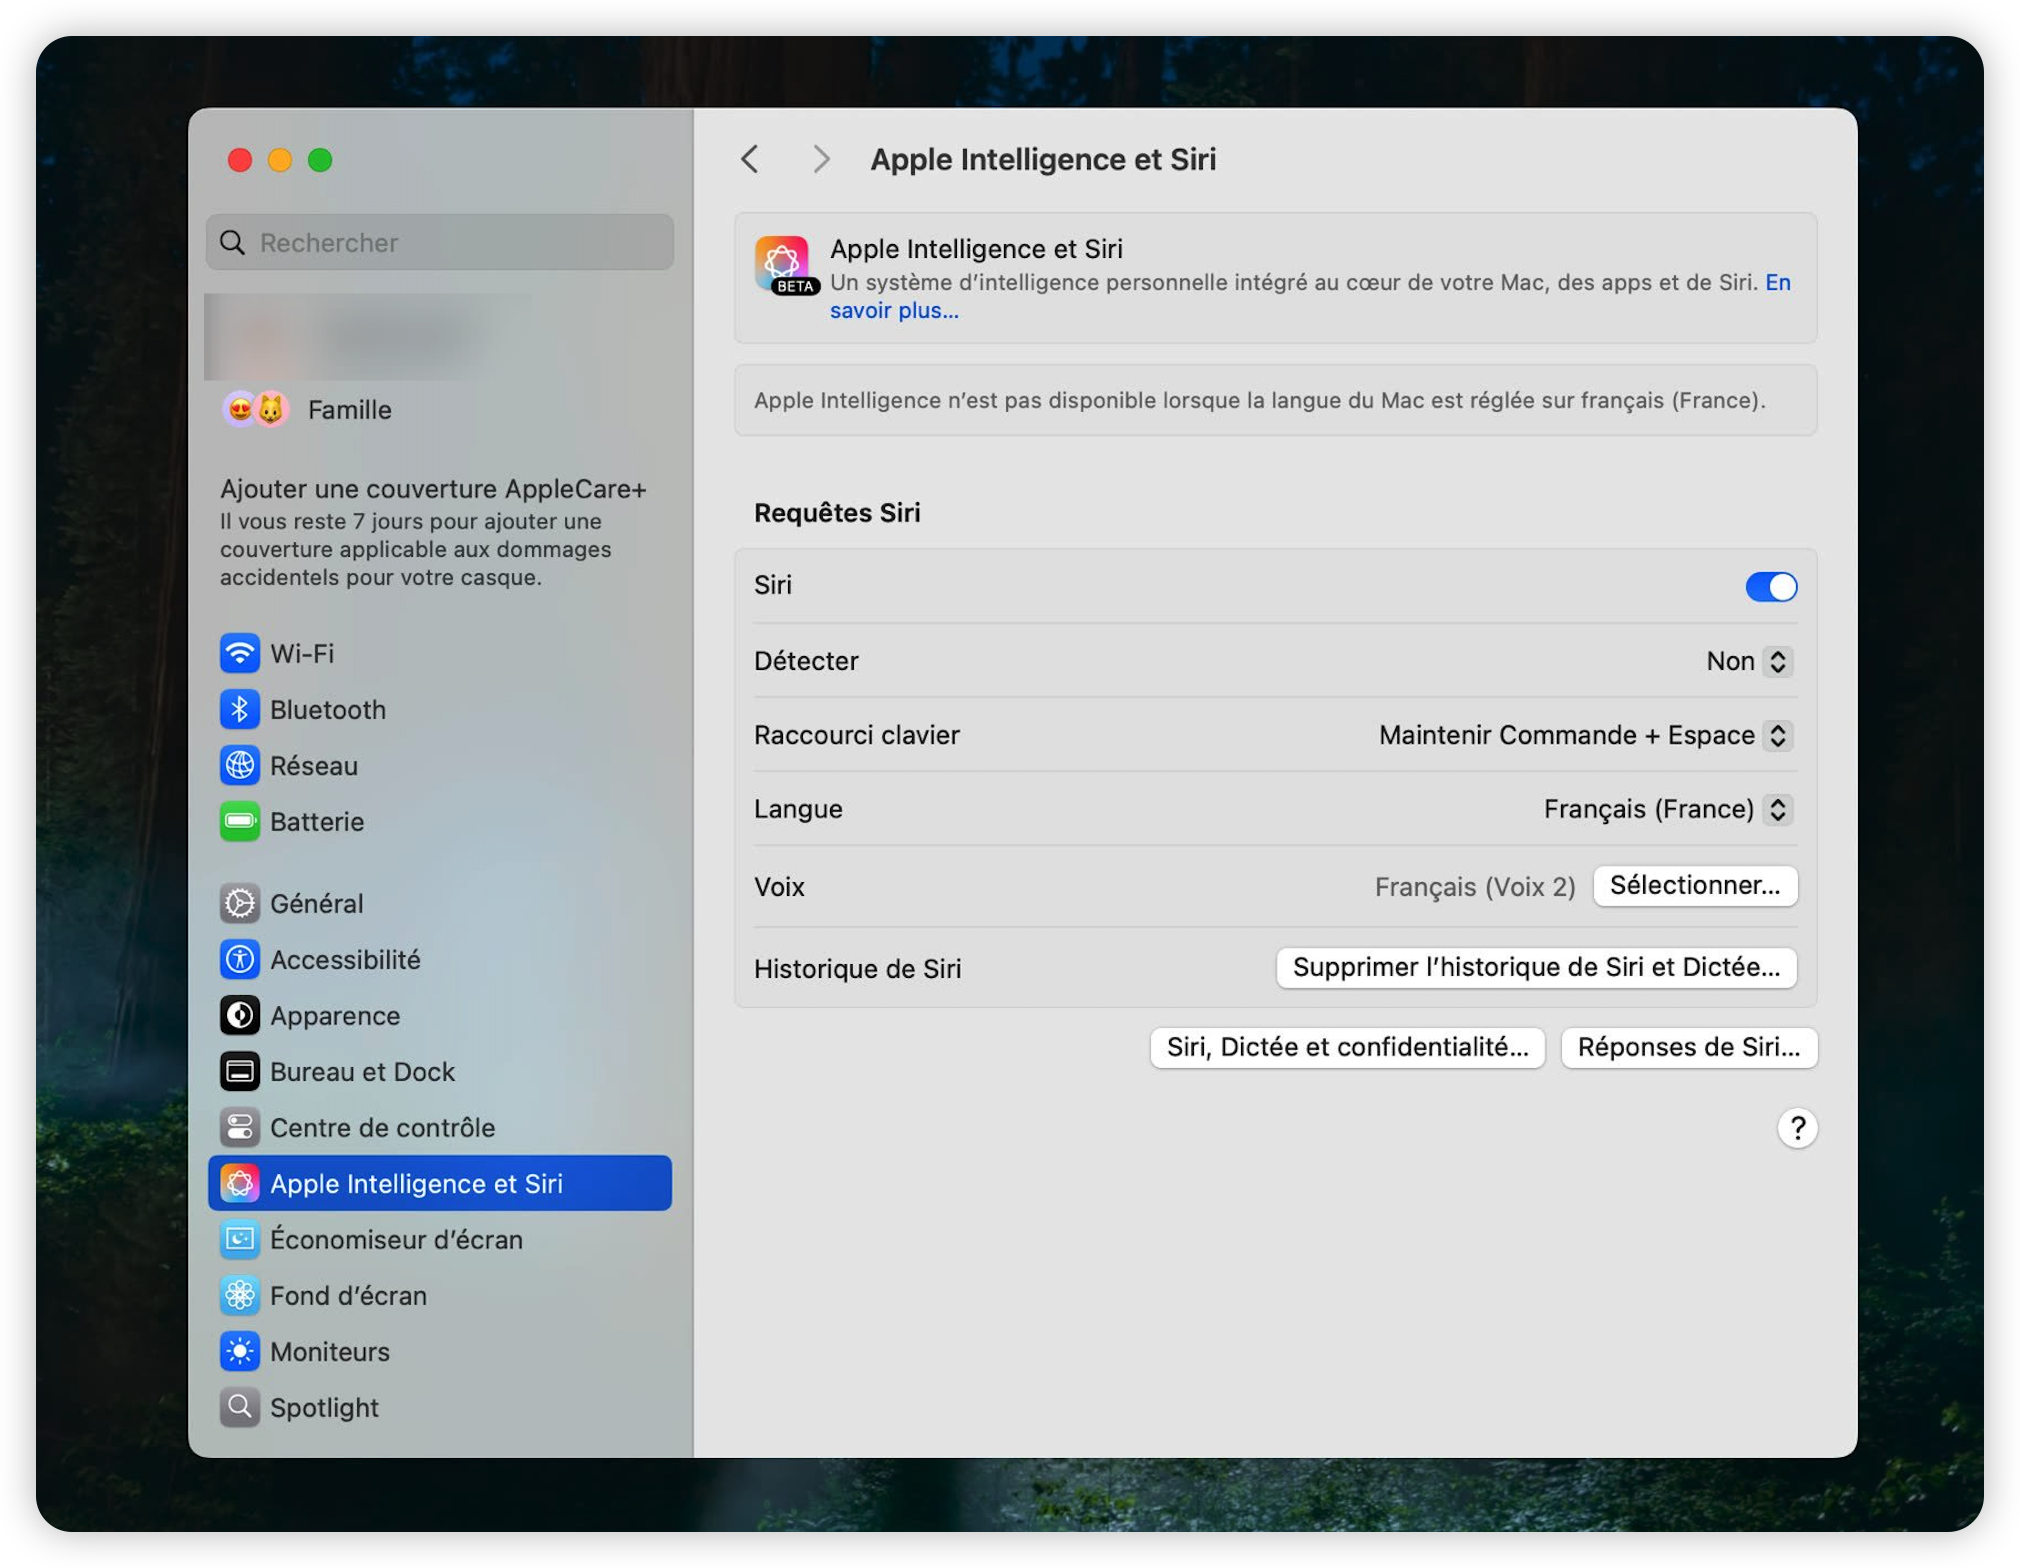Viewport: 2020px width, 1568px height.
Task: Click the Accessibilité icon
Action: click(x=239, y=960)
